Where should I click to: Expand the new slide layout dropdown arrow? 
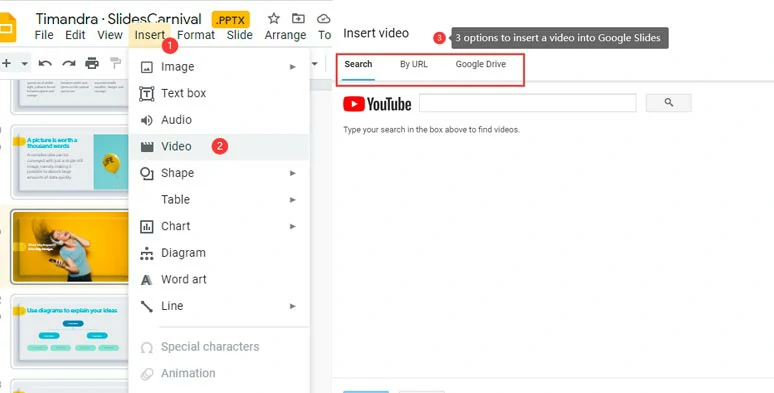point(24,64)
